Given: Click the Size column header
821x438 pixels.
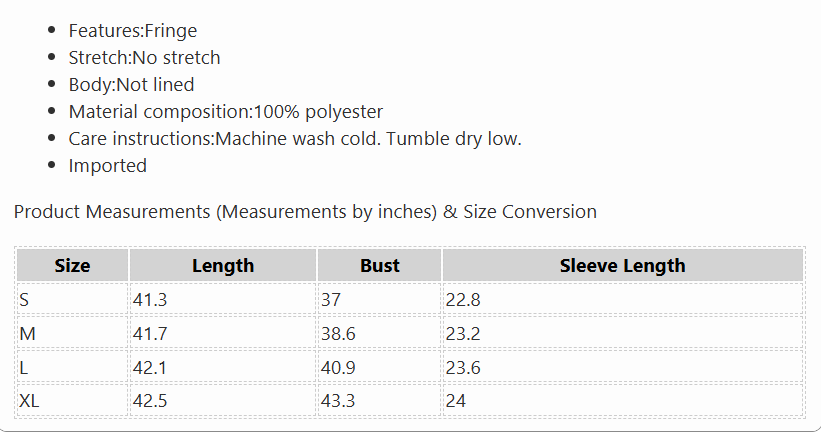Looking at the screenshot, I should (72, 265).
